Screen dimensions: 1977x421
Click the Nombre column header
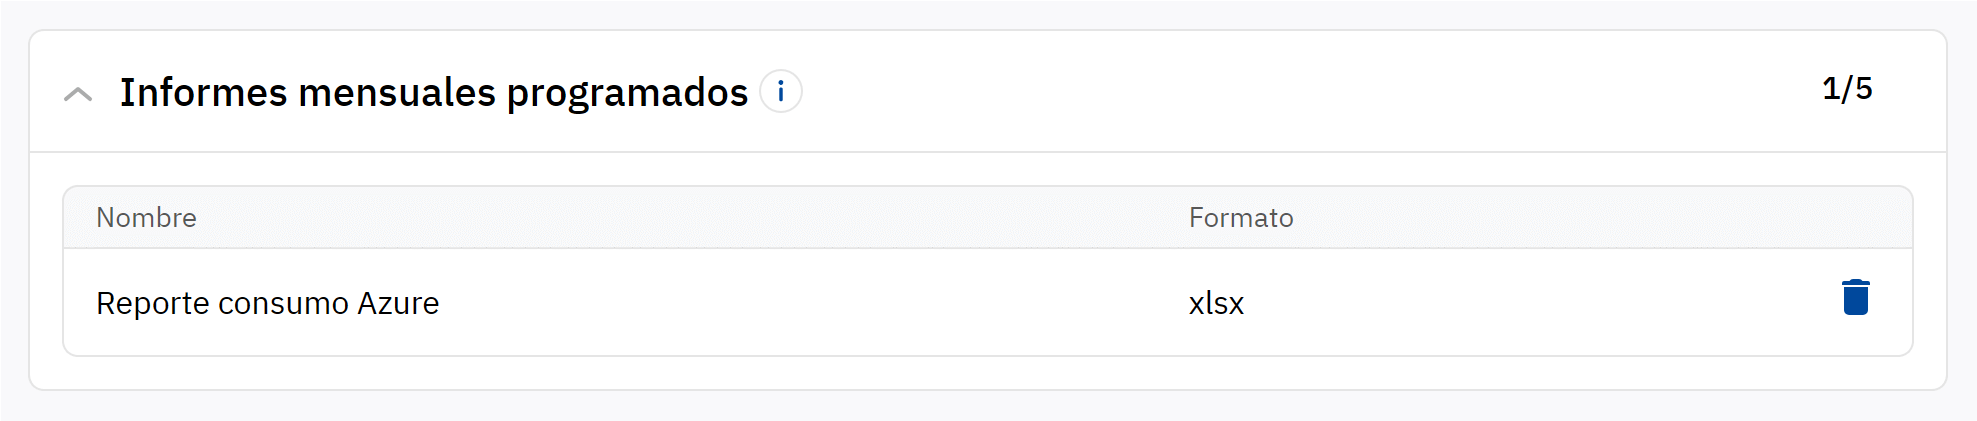point(146,218)
